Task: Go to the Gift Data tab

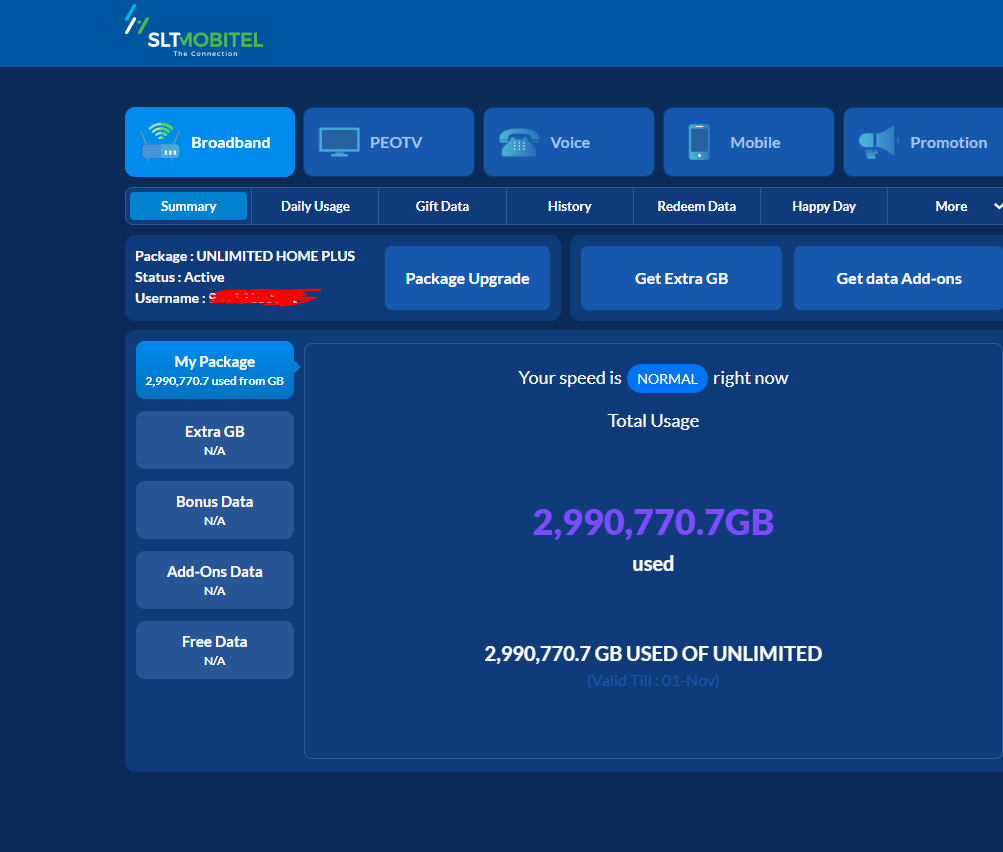Action: coord(442,206)
